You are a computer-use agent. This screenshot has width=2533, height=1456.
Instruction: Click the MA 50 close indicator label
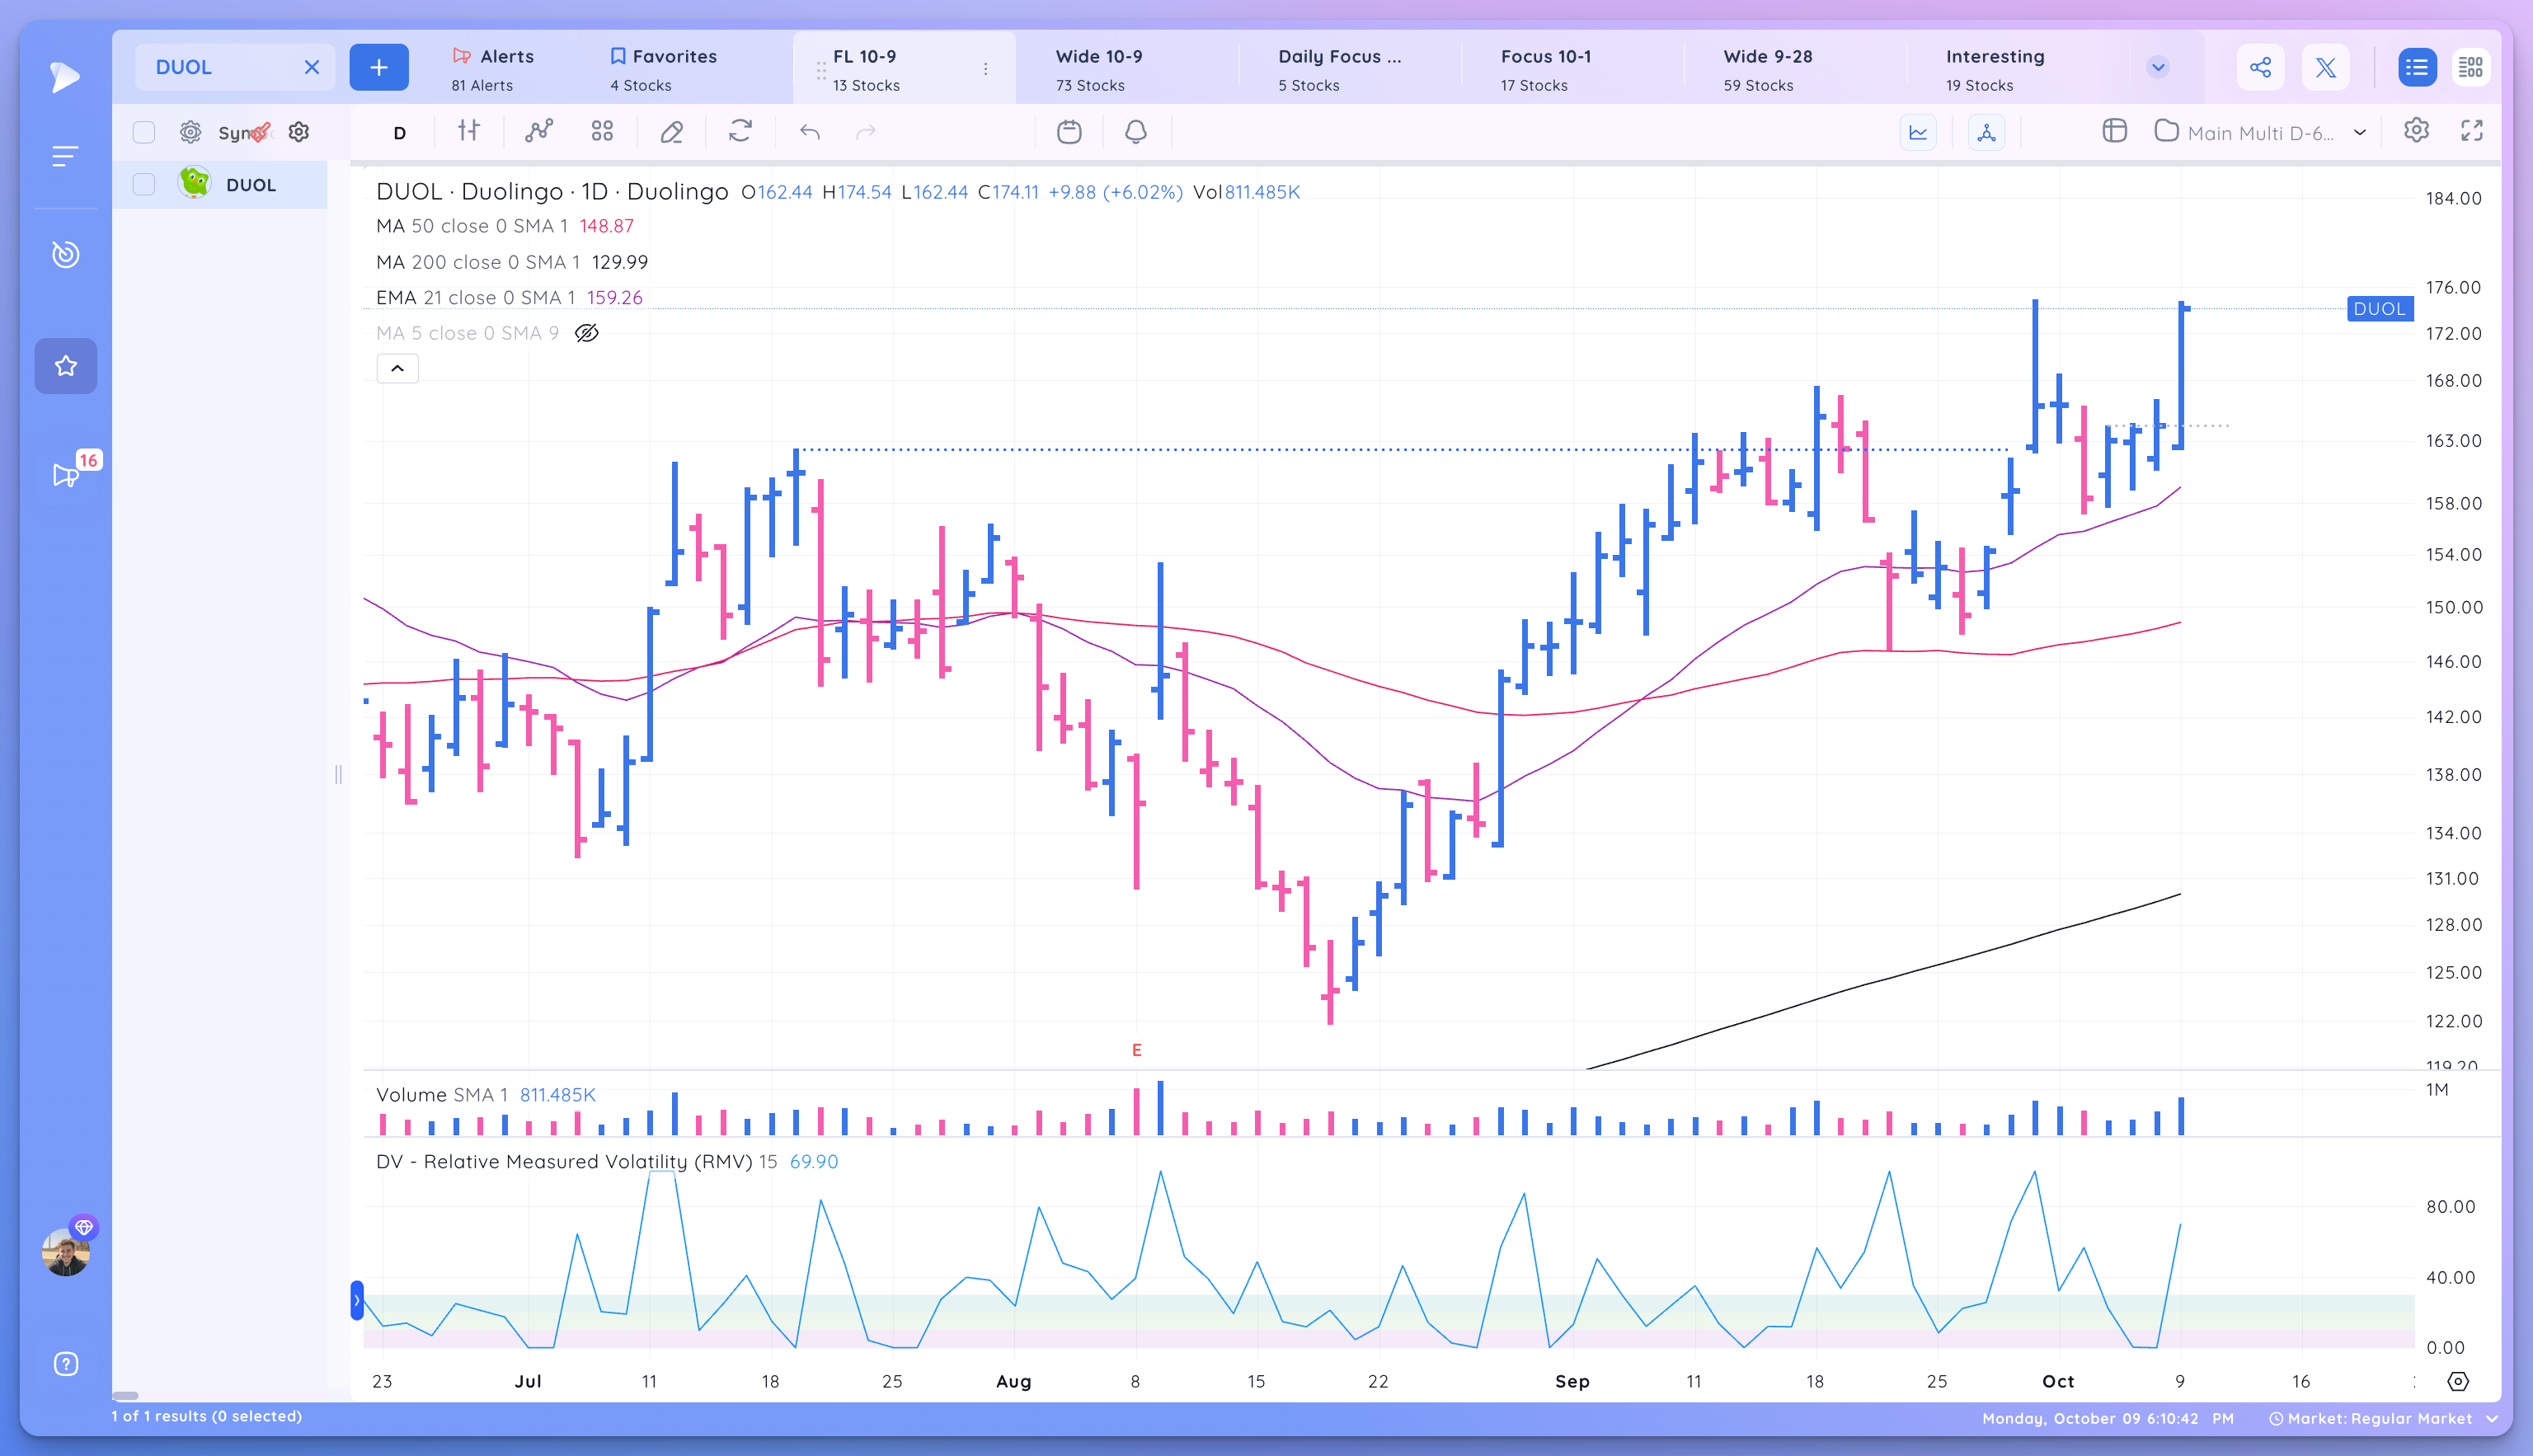tap(472, 226)
